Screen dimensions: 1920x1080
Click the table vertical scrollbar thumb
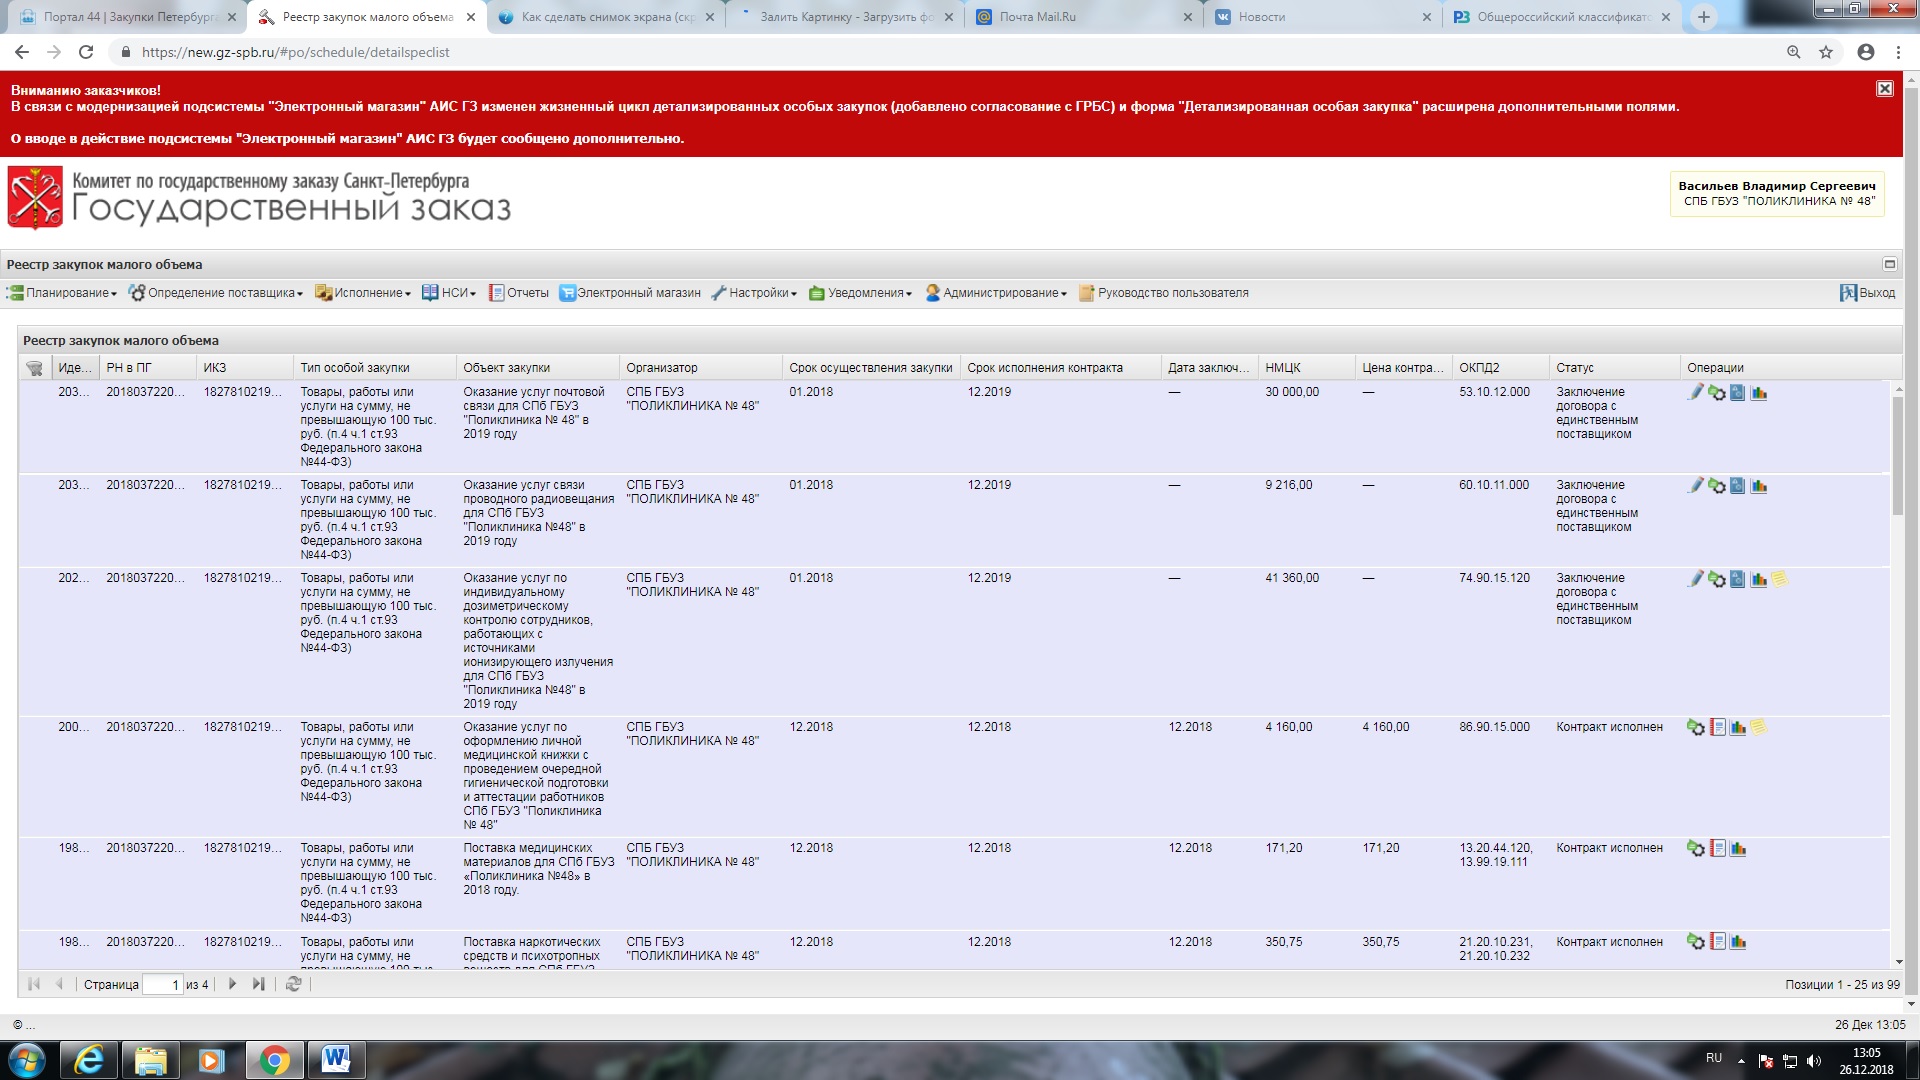pyautogui.click(x=1897, y=455)
